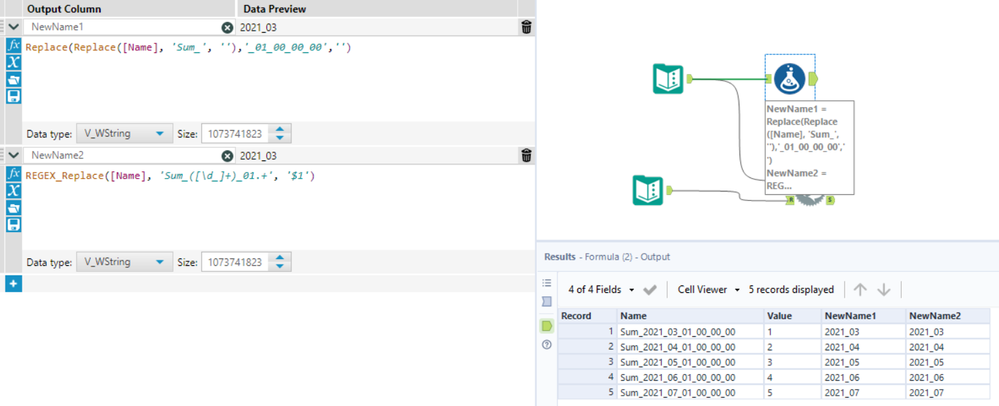This screenshot has height=406, width=999.
Task: Edit the NewName2 size field
Action: tap(235, 262)
